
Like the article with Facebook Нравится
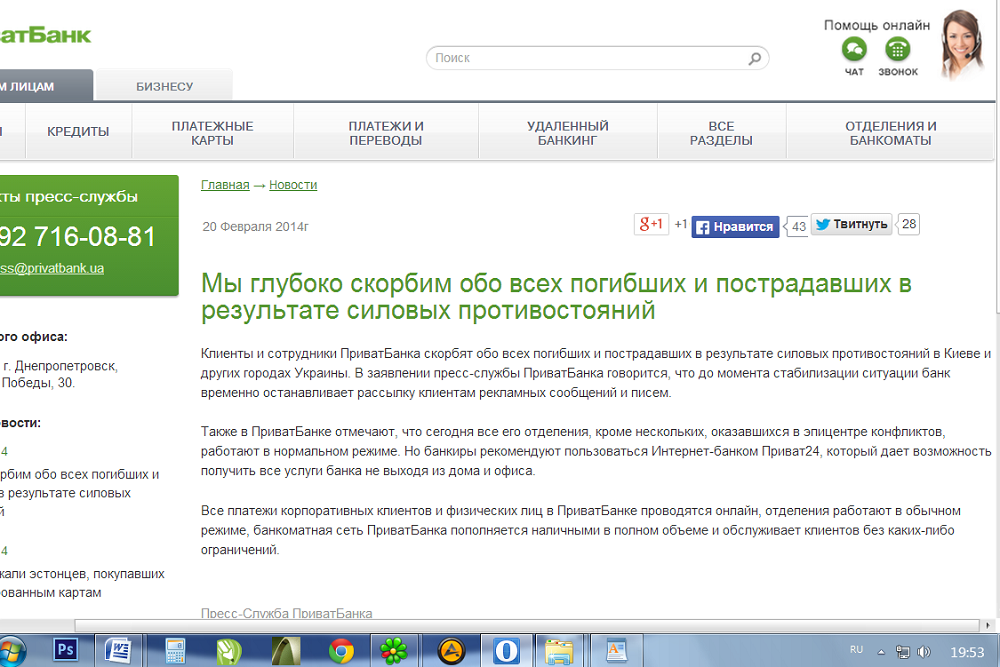735,226
